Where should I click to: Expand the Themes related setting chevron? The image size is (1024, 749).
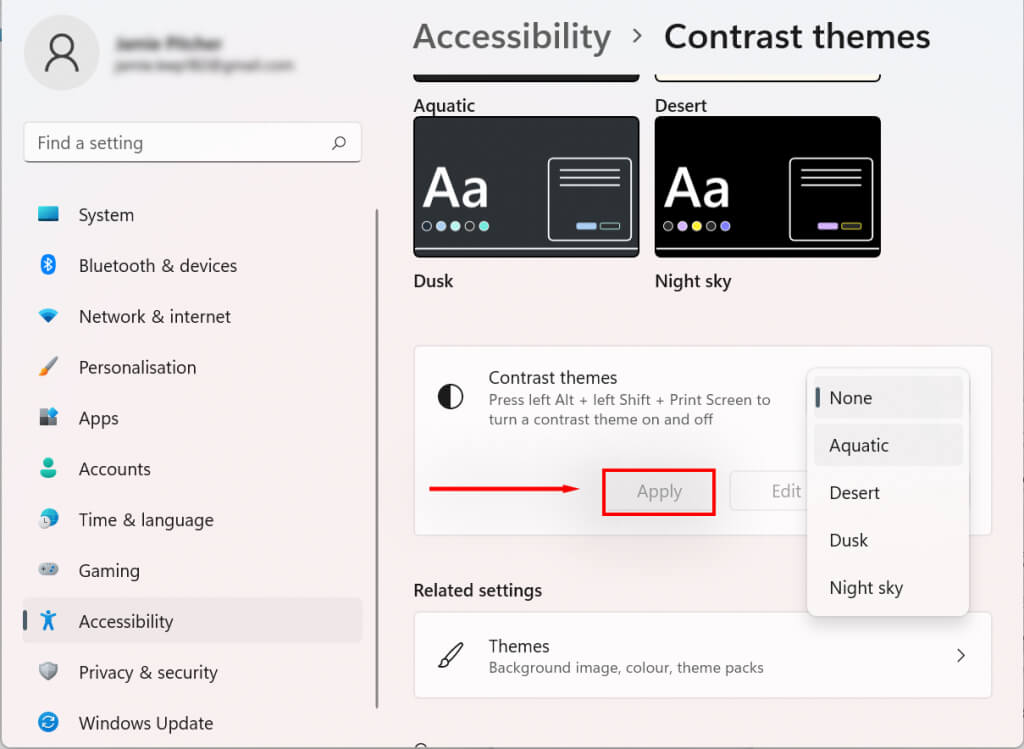pyautogui.click(x=961, y=656)
